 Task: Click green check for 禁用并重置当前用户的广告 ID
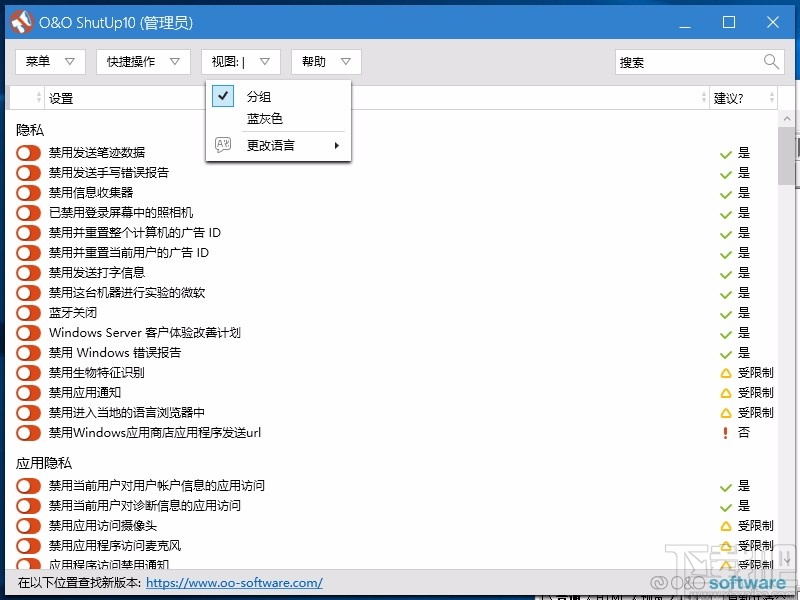726,254
